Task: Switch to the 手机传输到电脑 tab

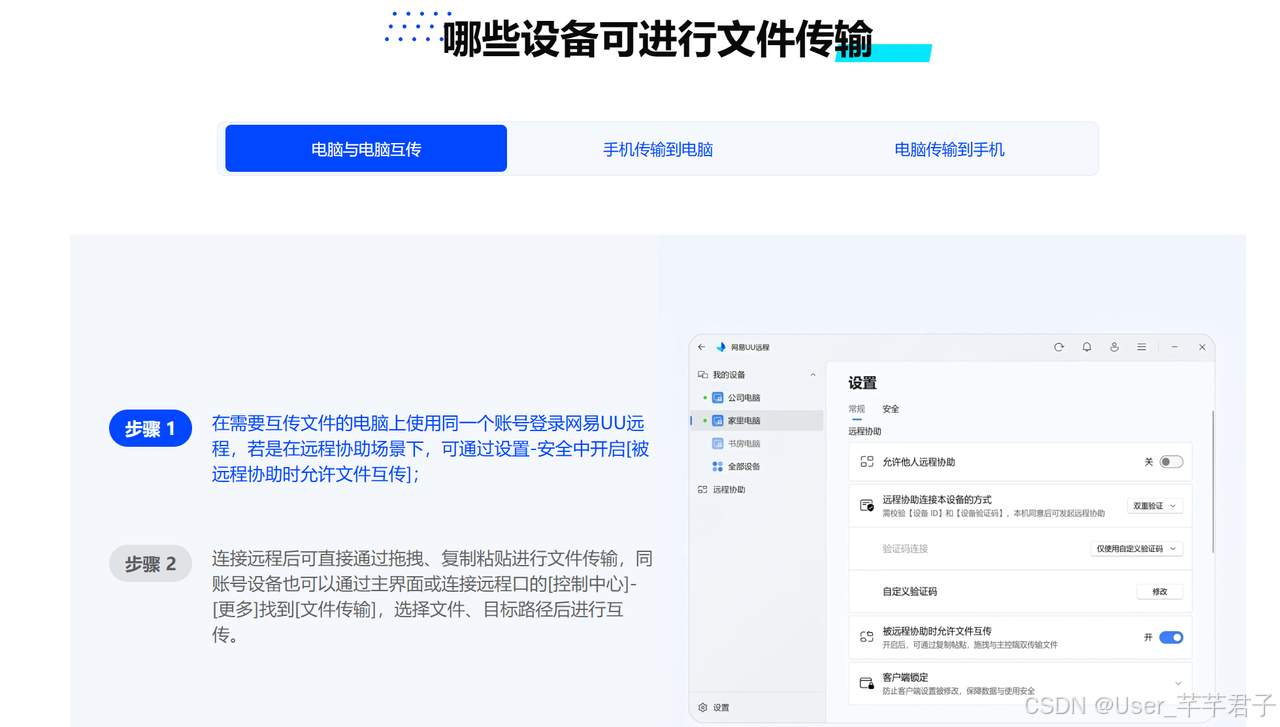Action: (x=658, y=149)
